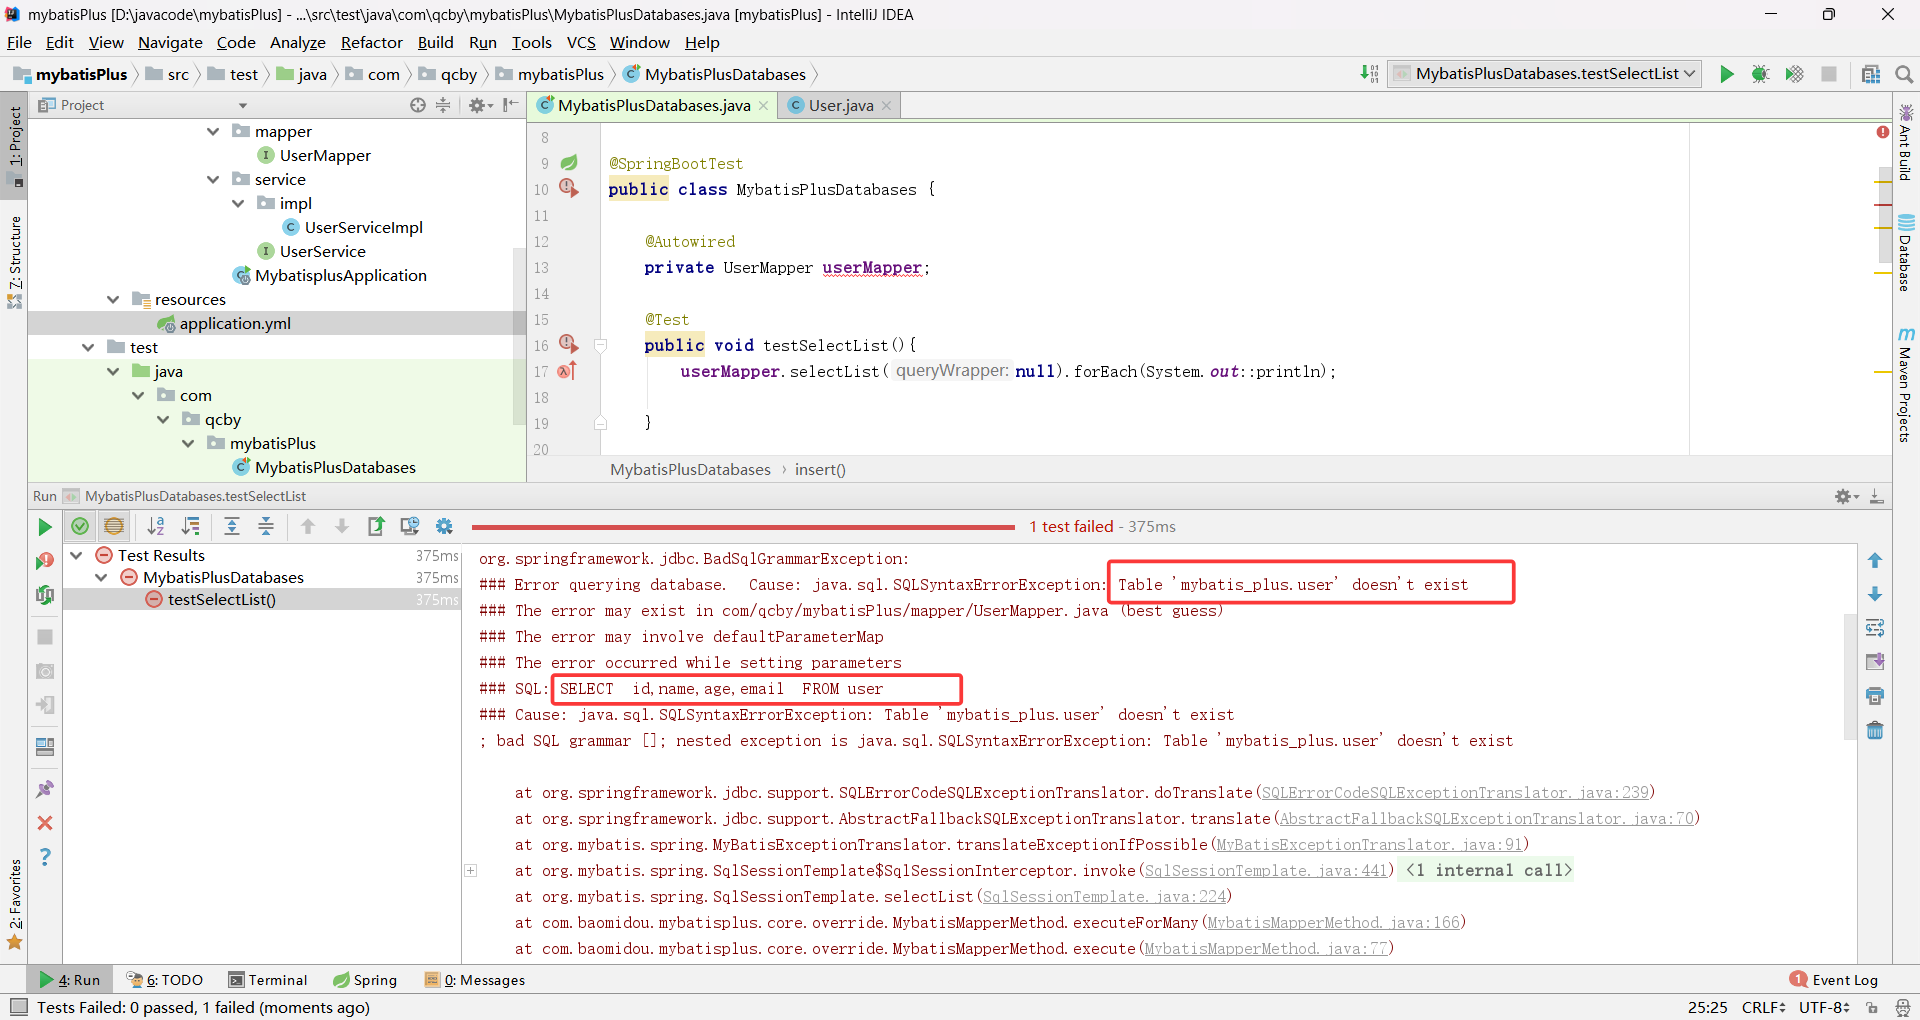Open SqlSessionTemplate.java:224 link
1920x1020 pixels.
click(x=1104, y=896)
